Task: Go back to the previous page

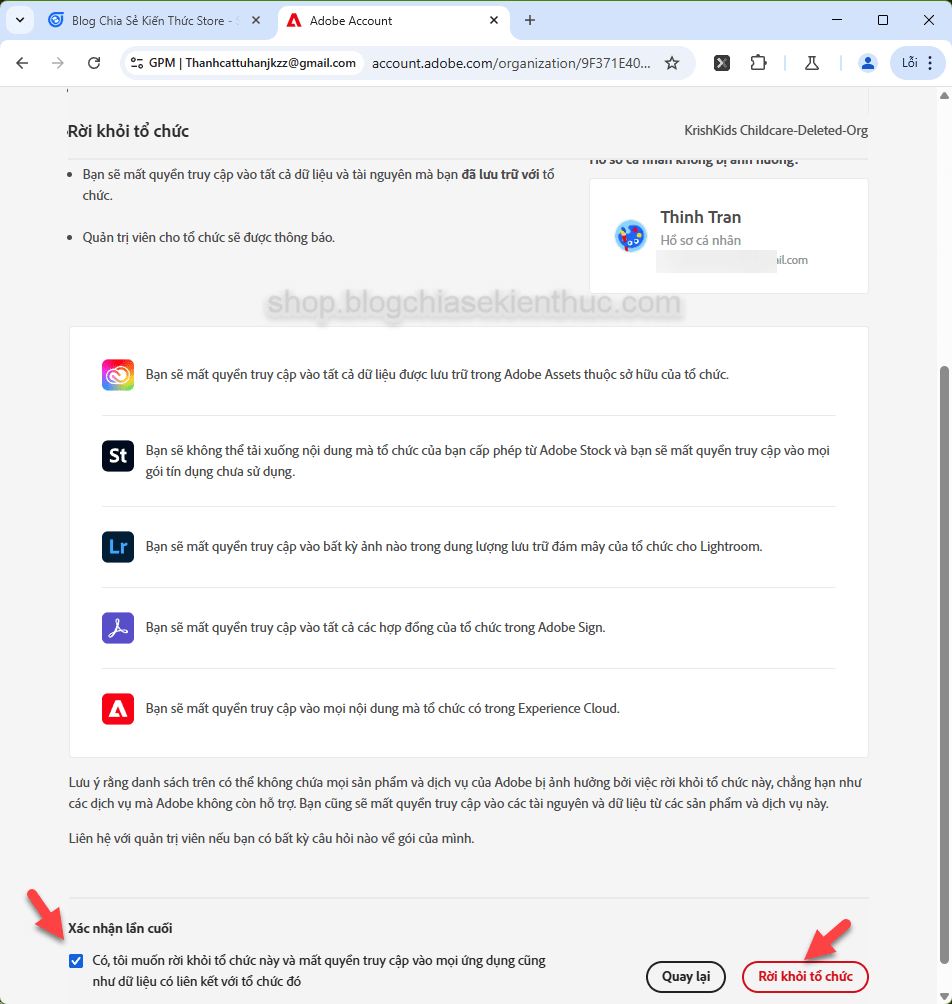Action: click(x=22, y=63)
